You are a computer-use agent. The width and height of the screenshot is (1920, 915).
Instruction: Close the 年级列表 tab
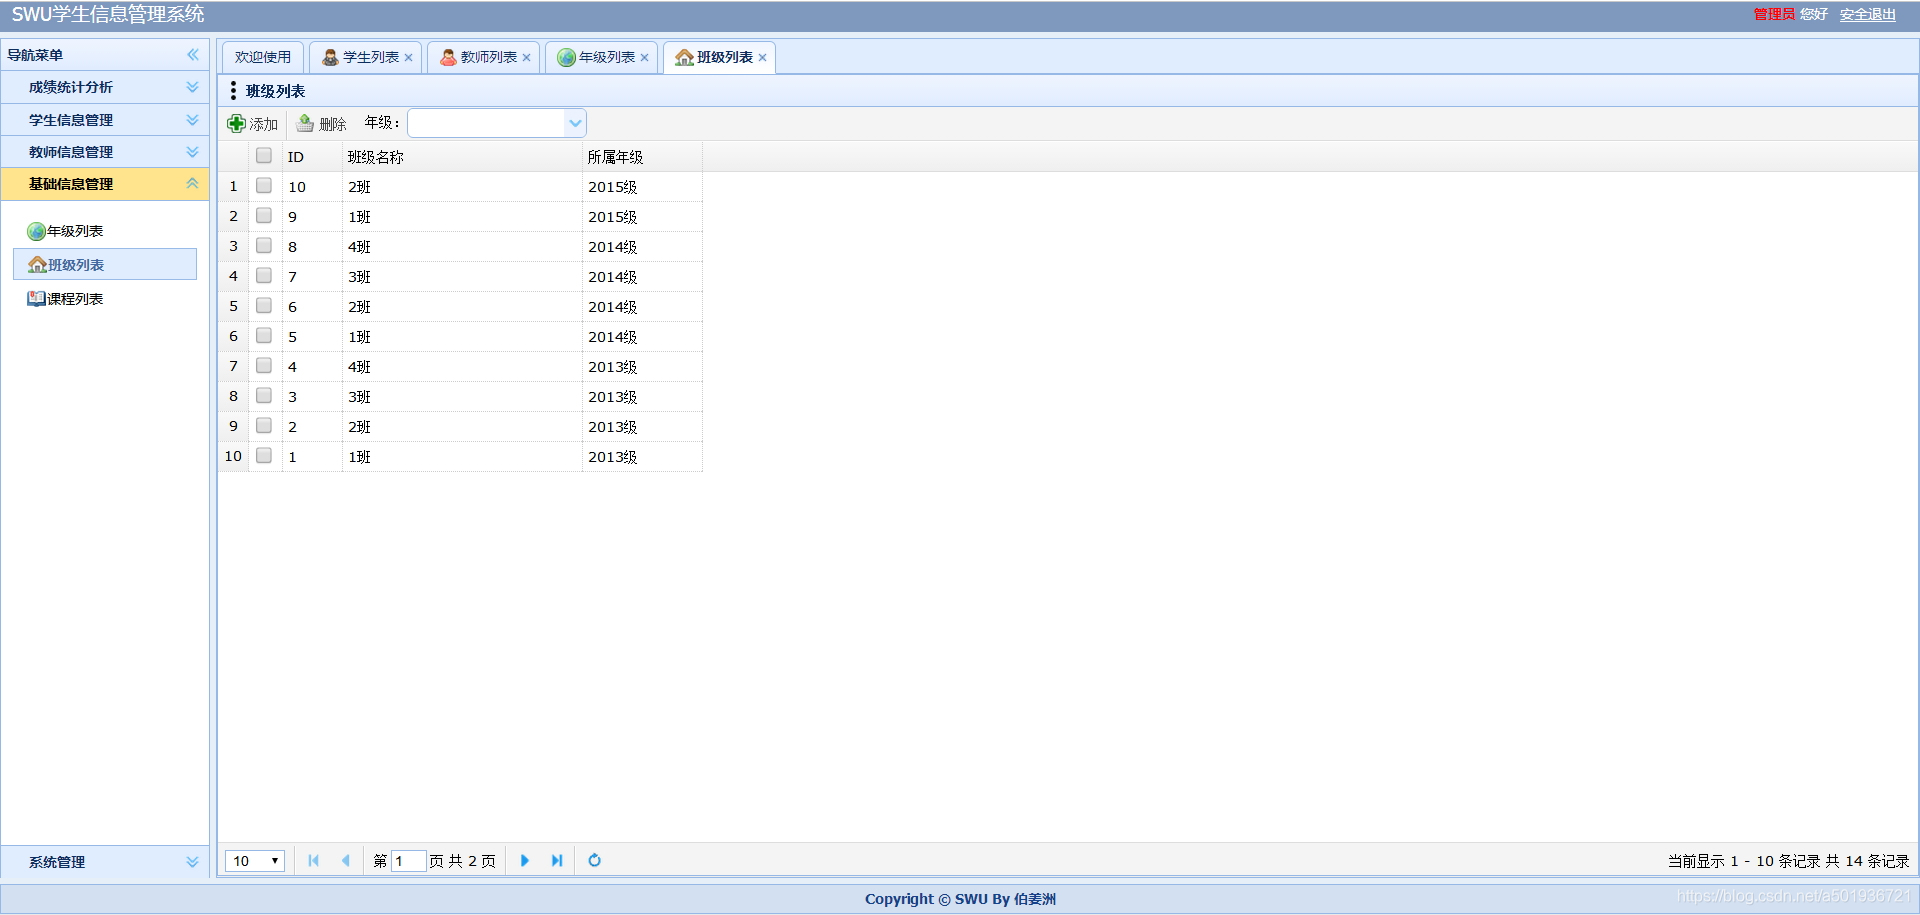point(645,58)
